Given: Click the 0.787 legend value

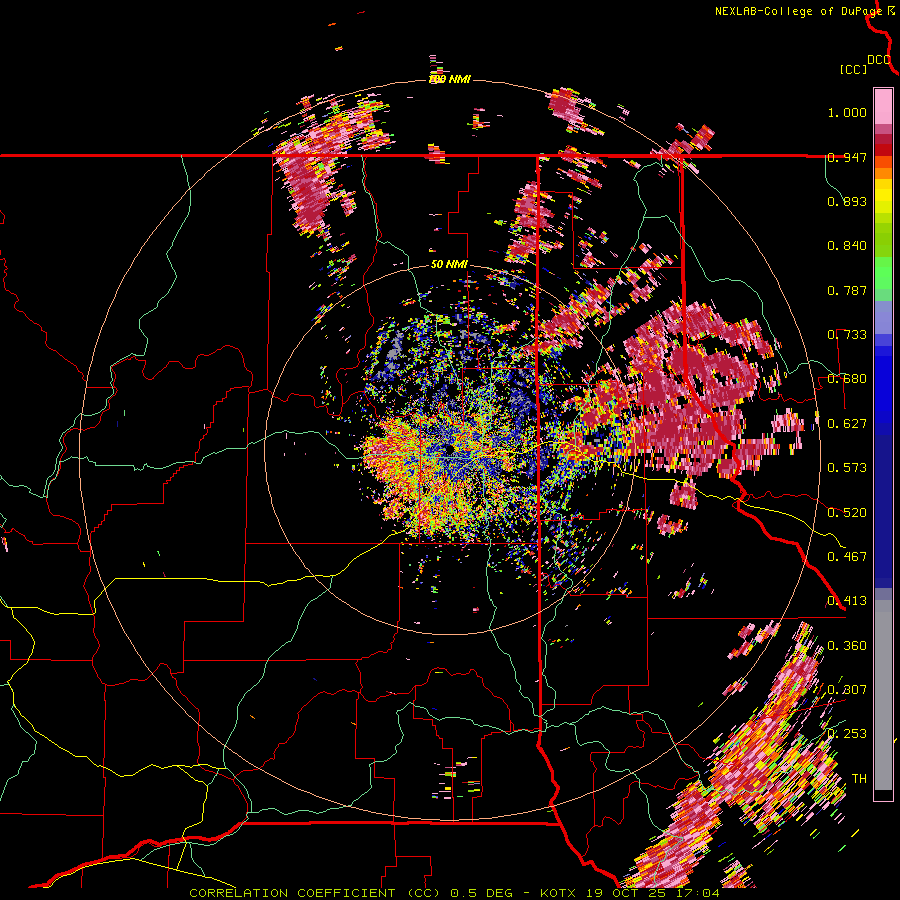Looking at the screenshot, I should [x=847, y=290].
